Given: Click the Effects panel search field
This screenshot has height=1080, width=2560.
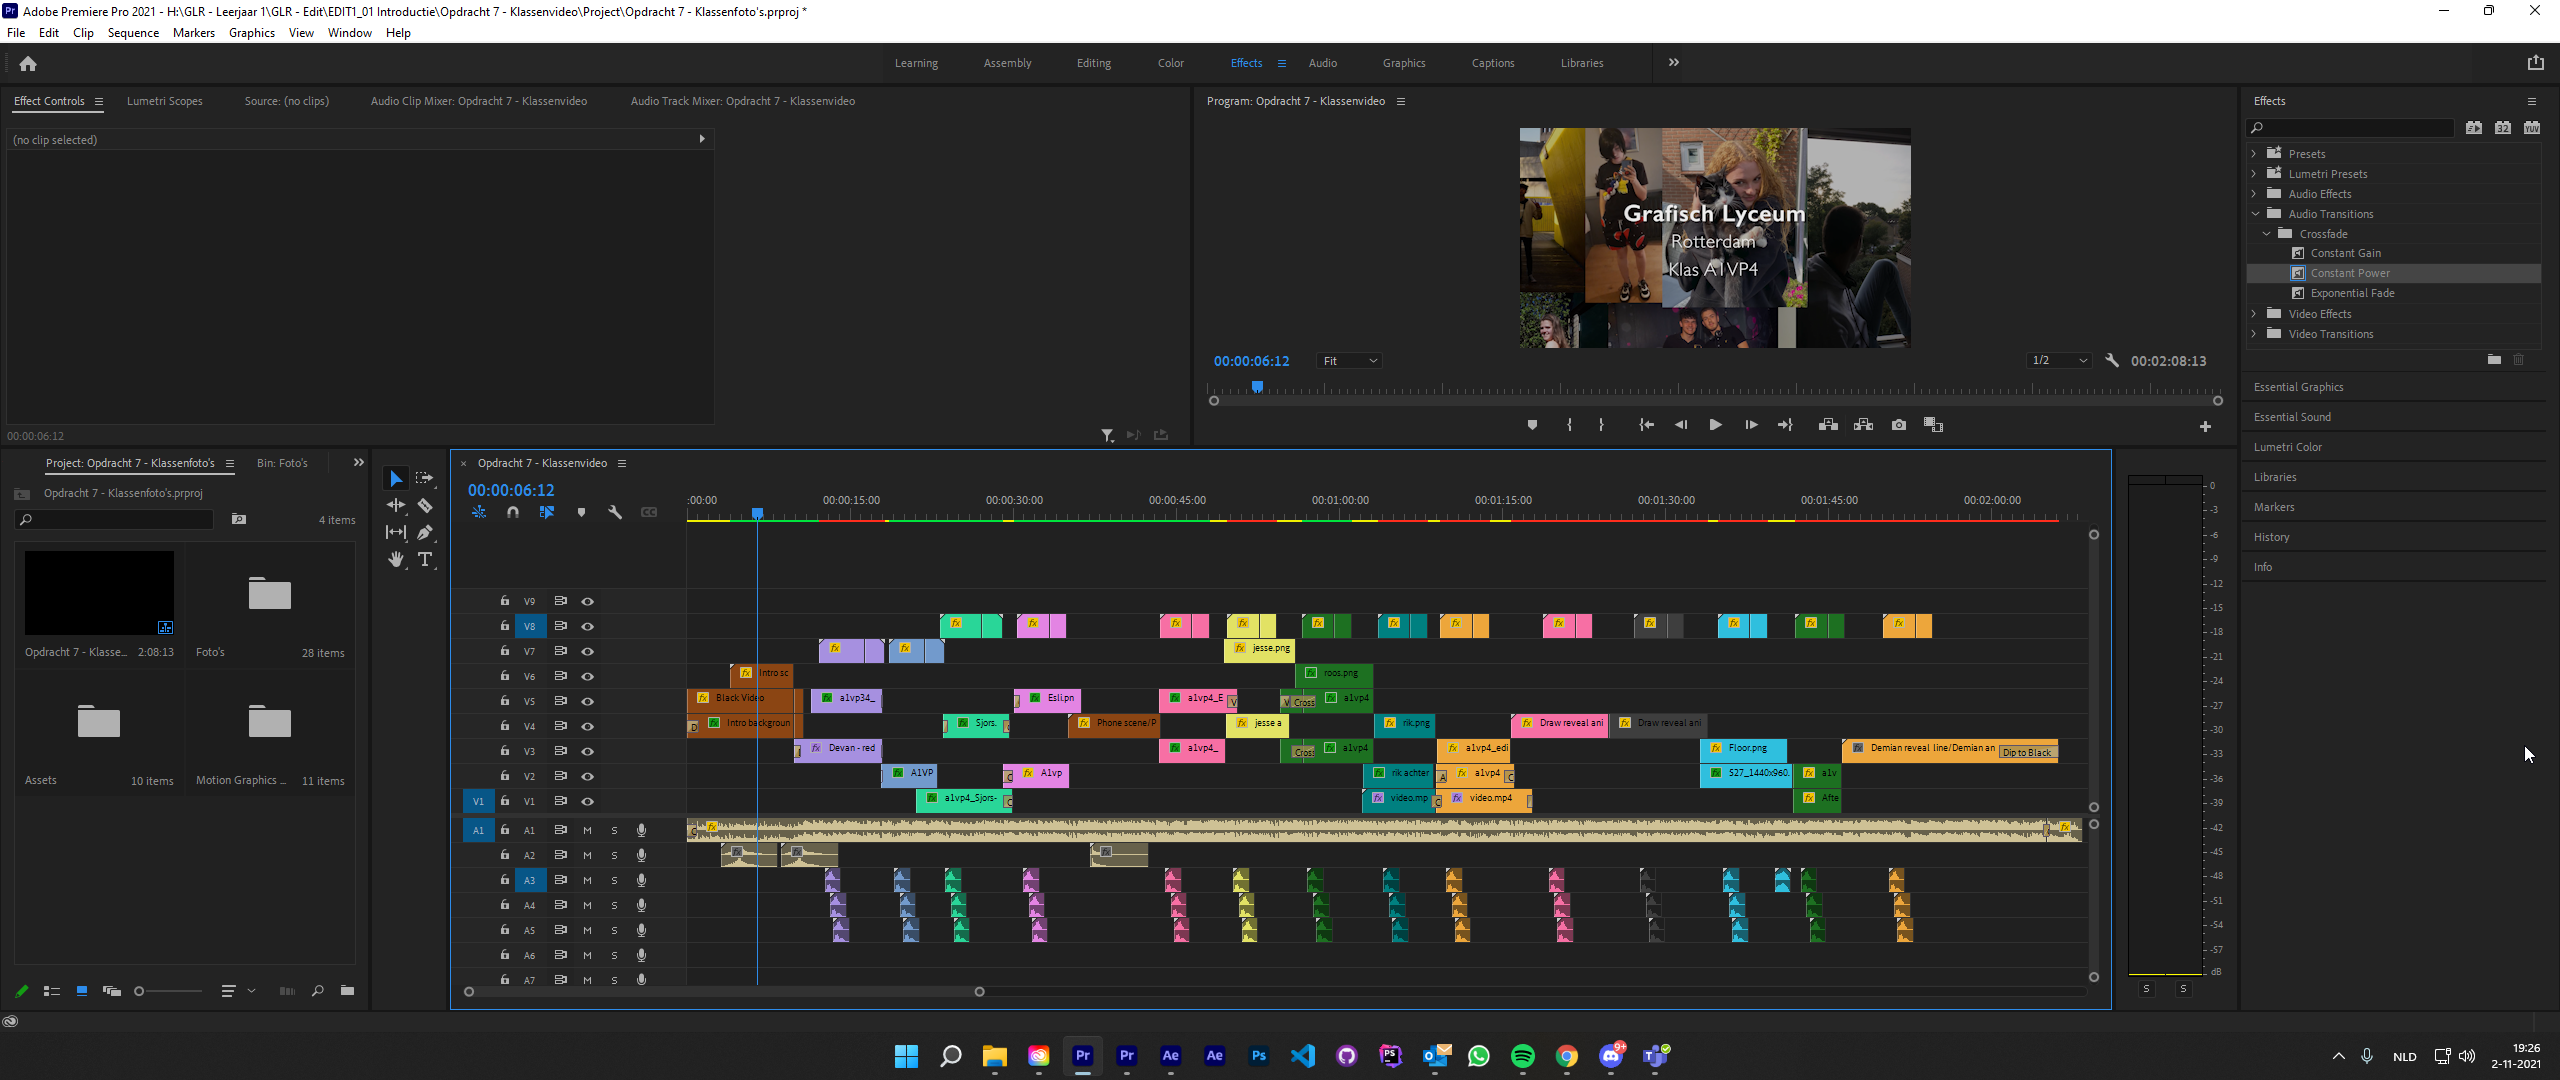Looking at the screenshot, I should tap(2352, 128).
